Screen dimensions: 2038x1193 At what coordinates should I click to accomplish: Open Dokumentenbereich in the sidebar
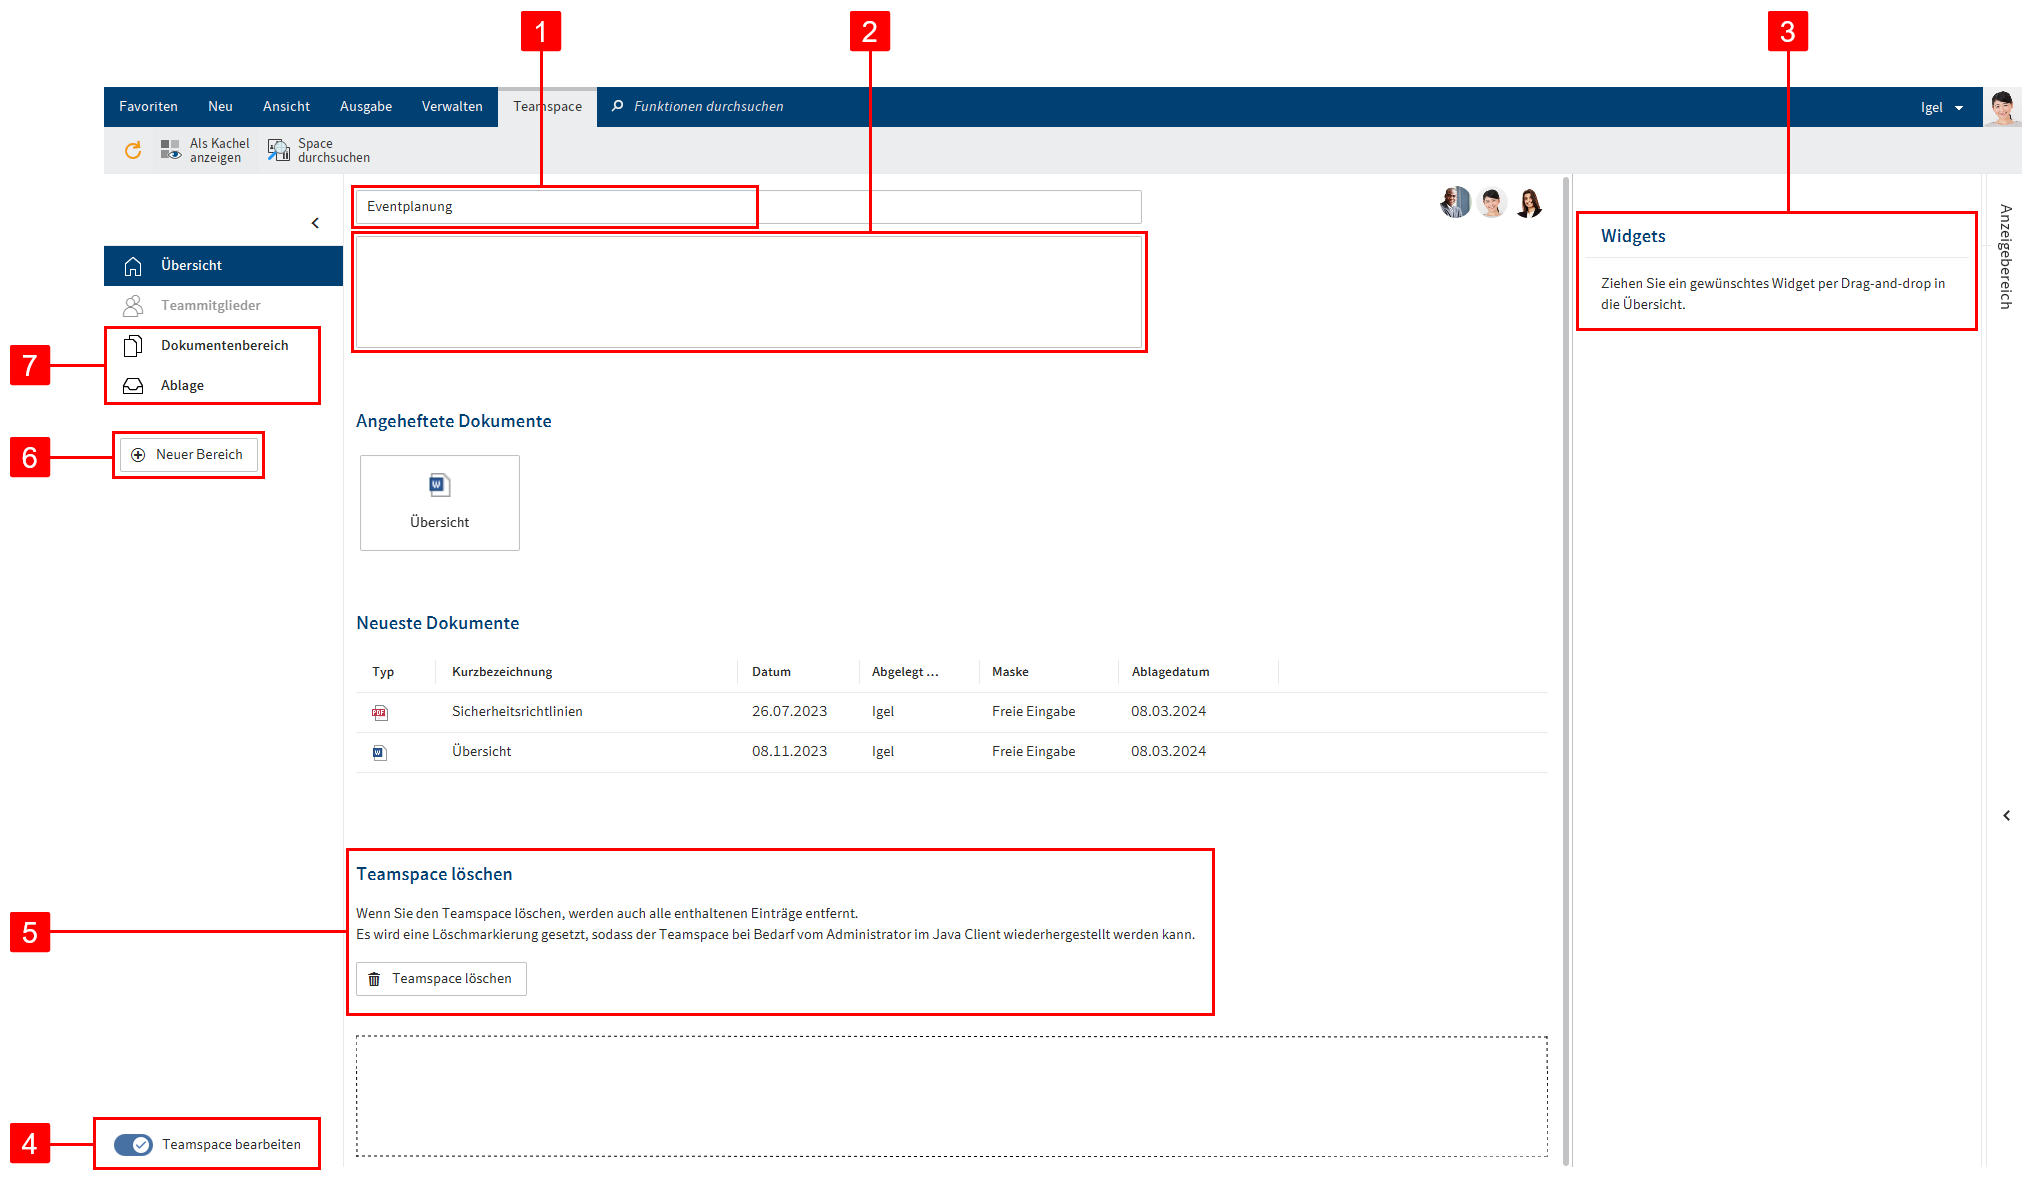point(224,346)
